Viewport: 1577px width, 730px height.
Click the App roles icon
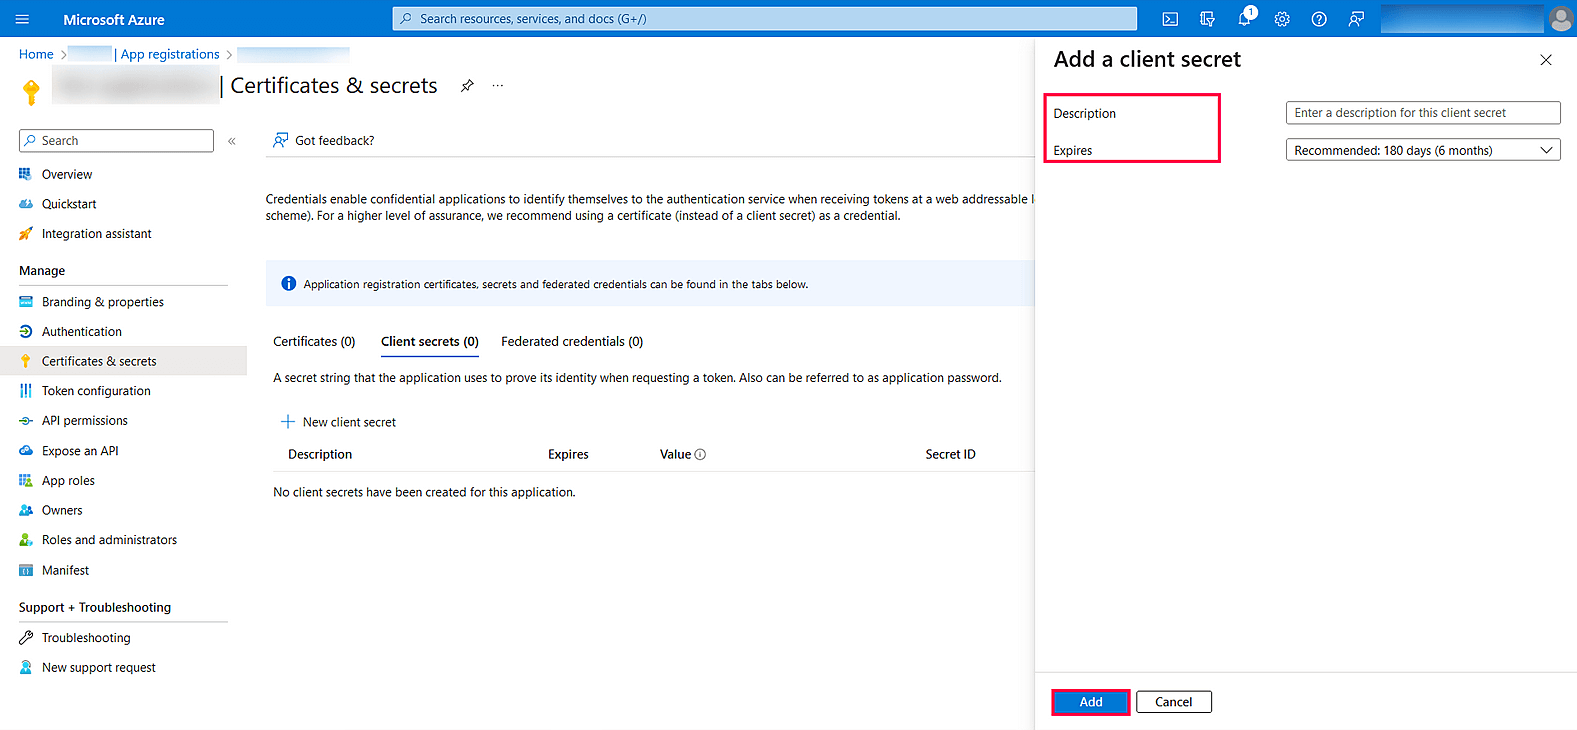tap(26, 481)
